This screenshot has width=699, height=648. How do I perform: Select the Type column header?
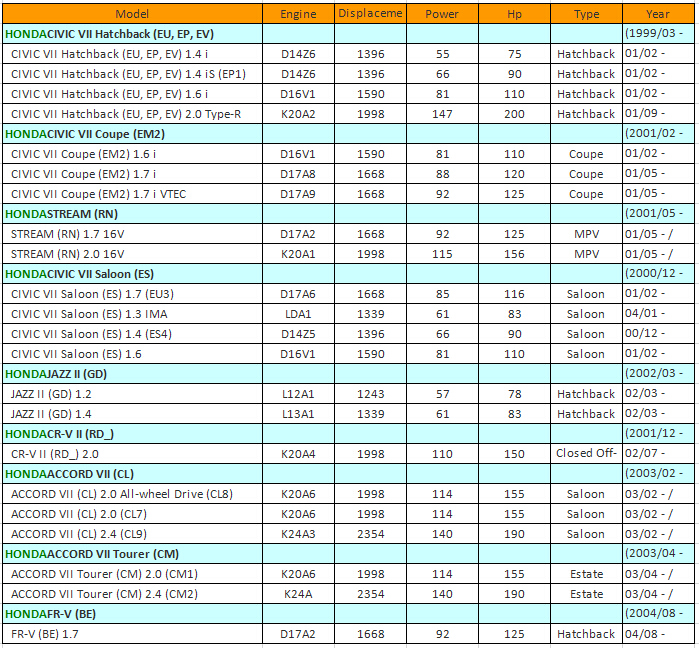(587, 14)
